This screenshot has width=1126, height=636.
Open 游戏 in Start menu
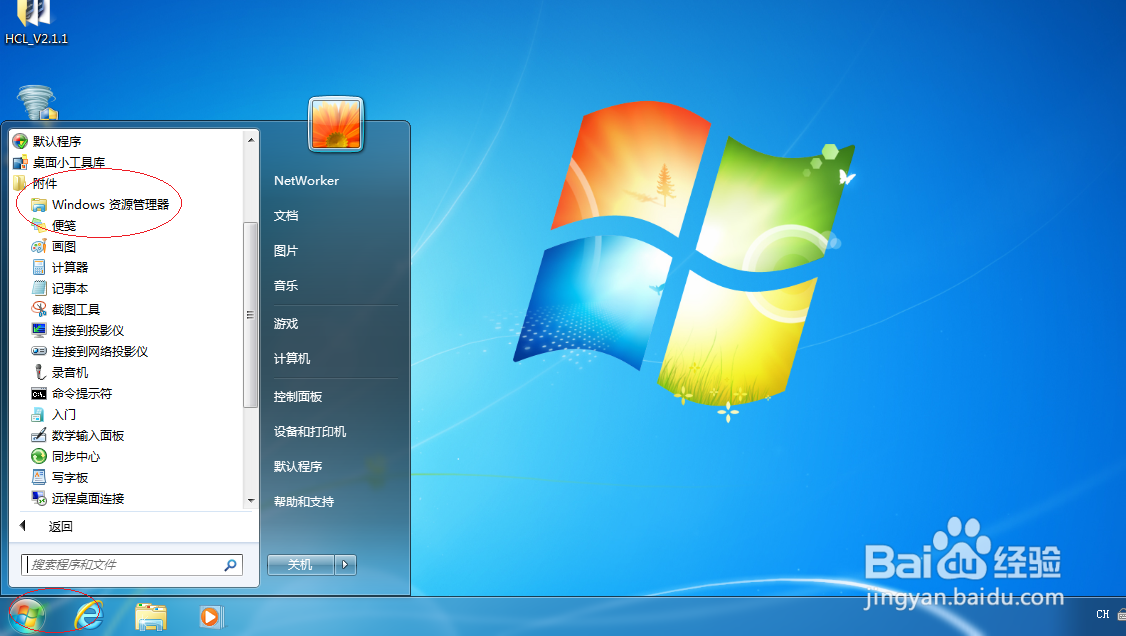pos(286,324)
